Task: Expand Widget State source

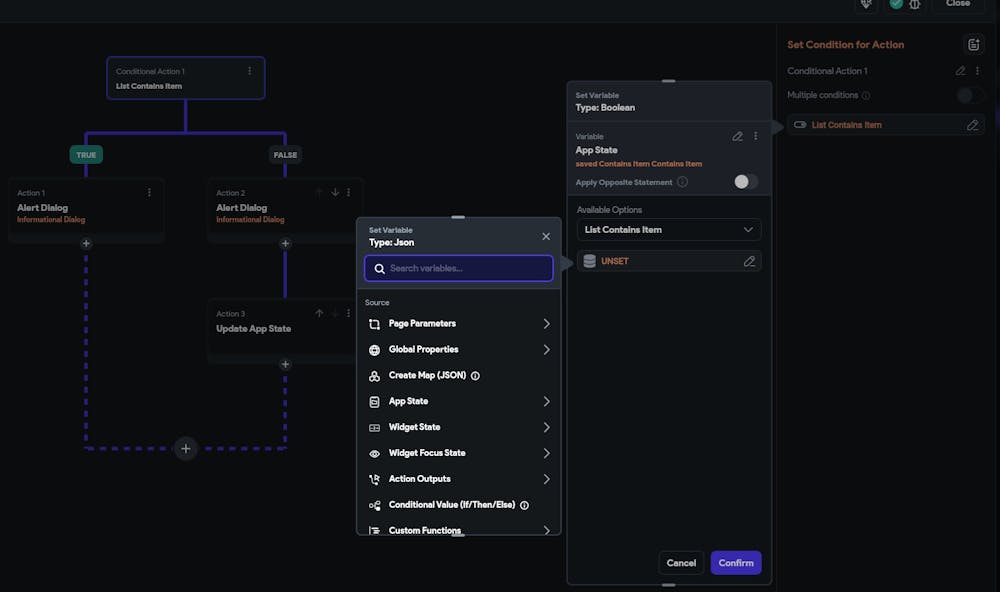Action: pyautogui.click(x=459, y=427)
